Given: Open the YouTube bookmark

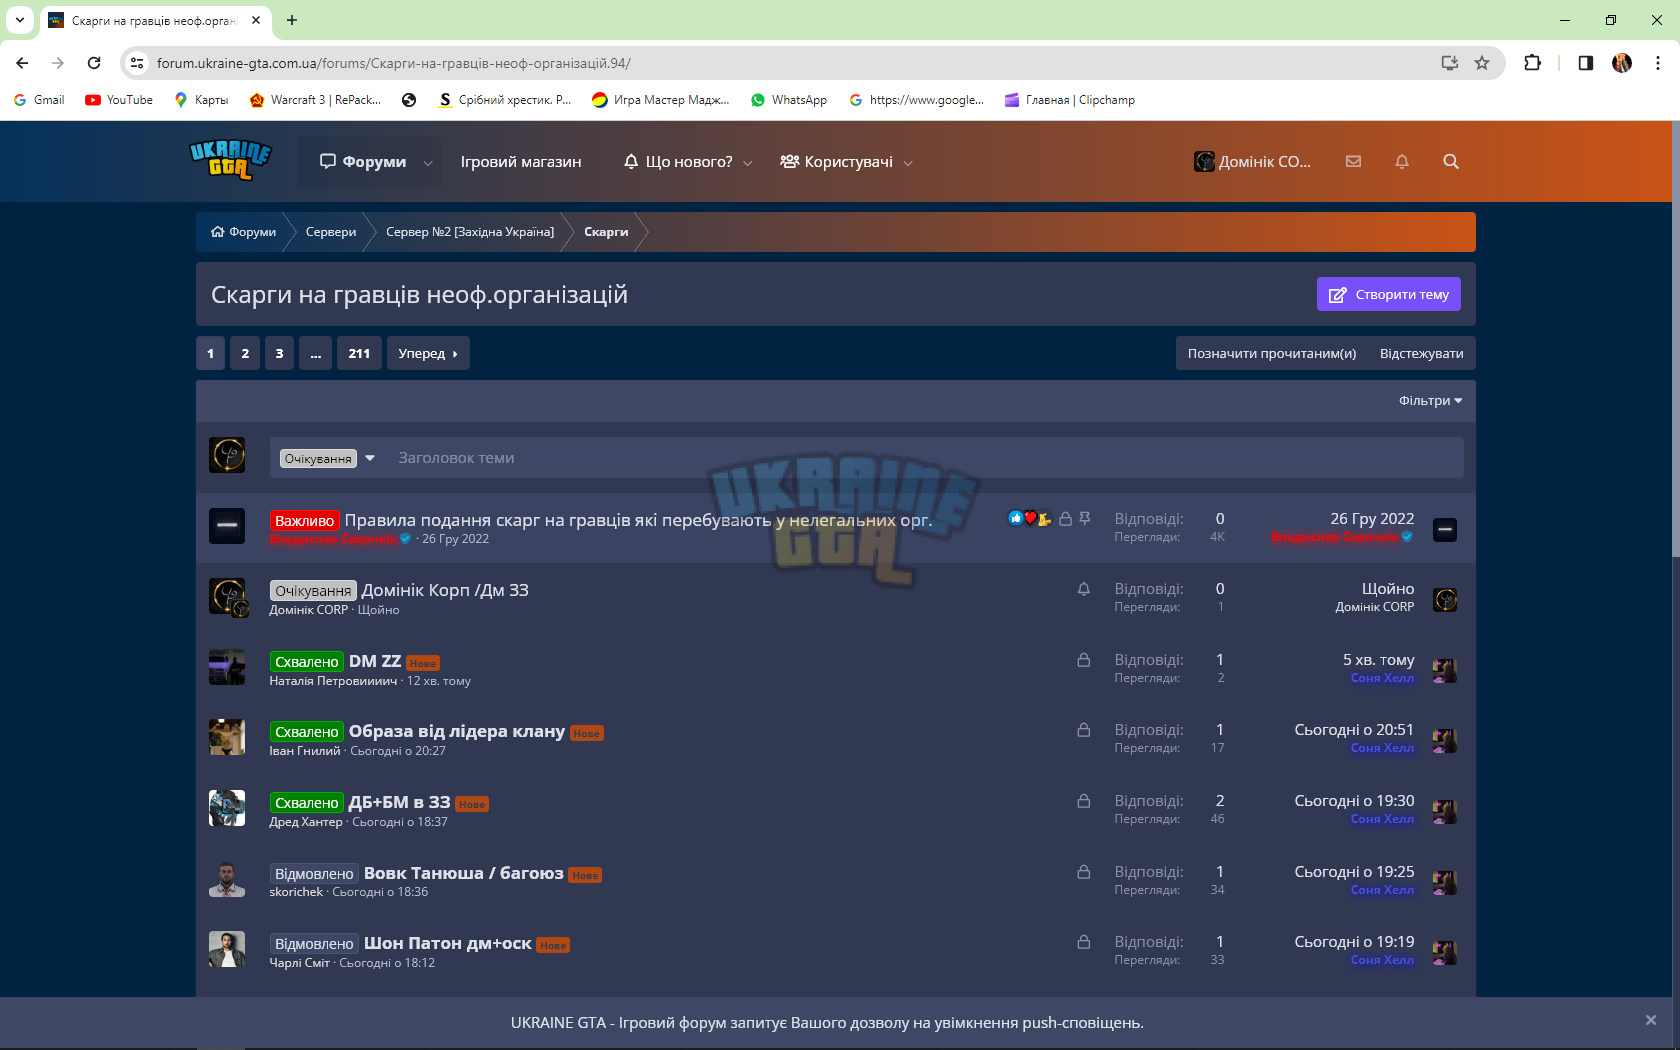Looking at the screenshot, I should click(119, 100).
